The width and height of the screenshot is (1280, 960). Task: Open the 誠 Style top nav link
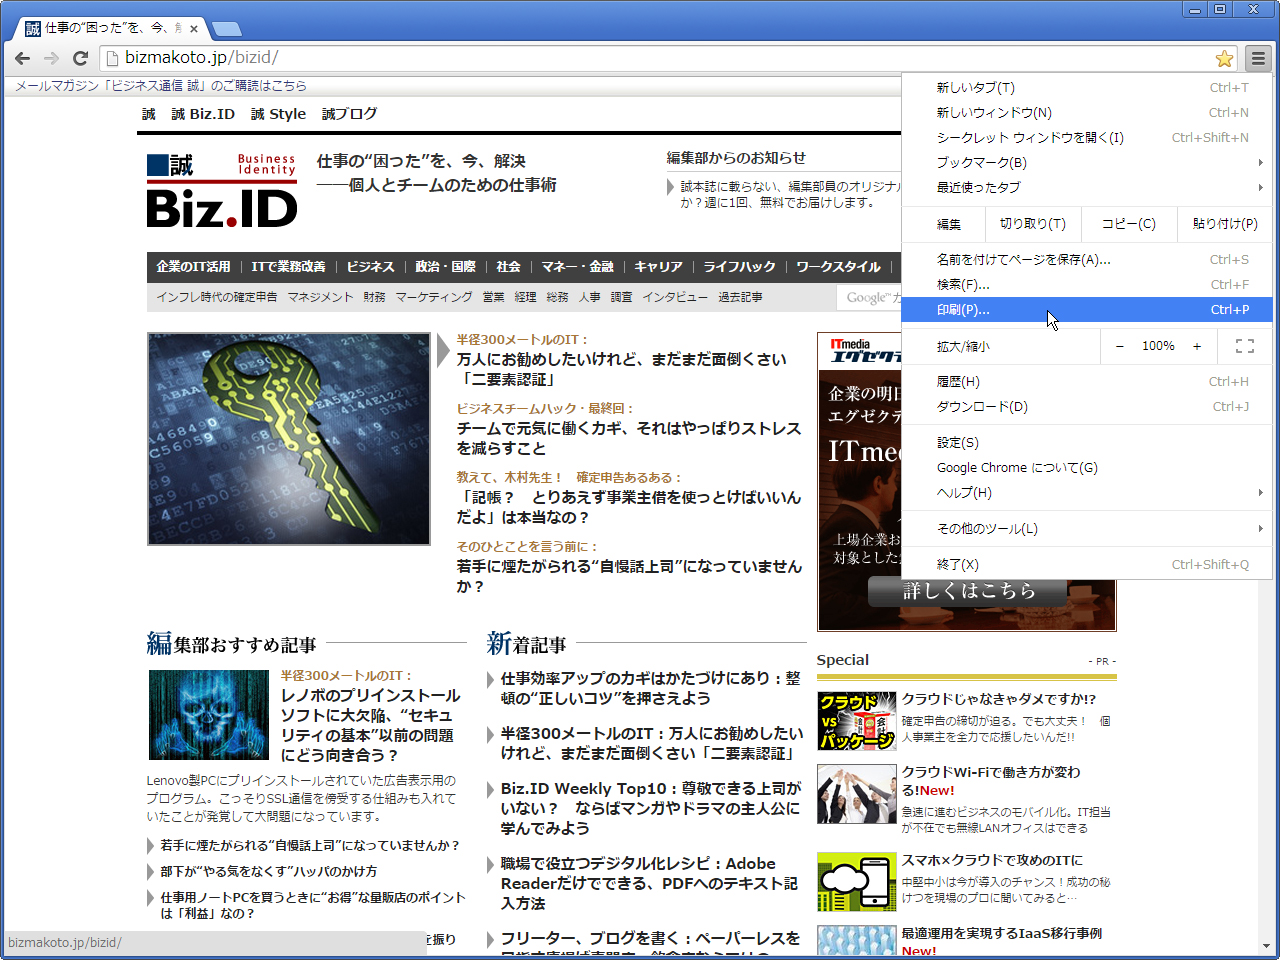click(x=278, y=114)
